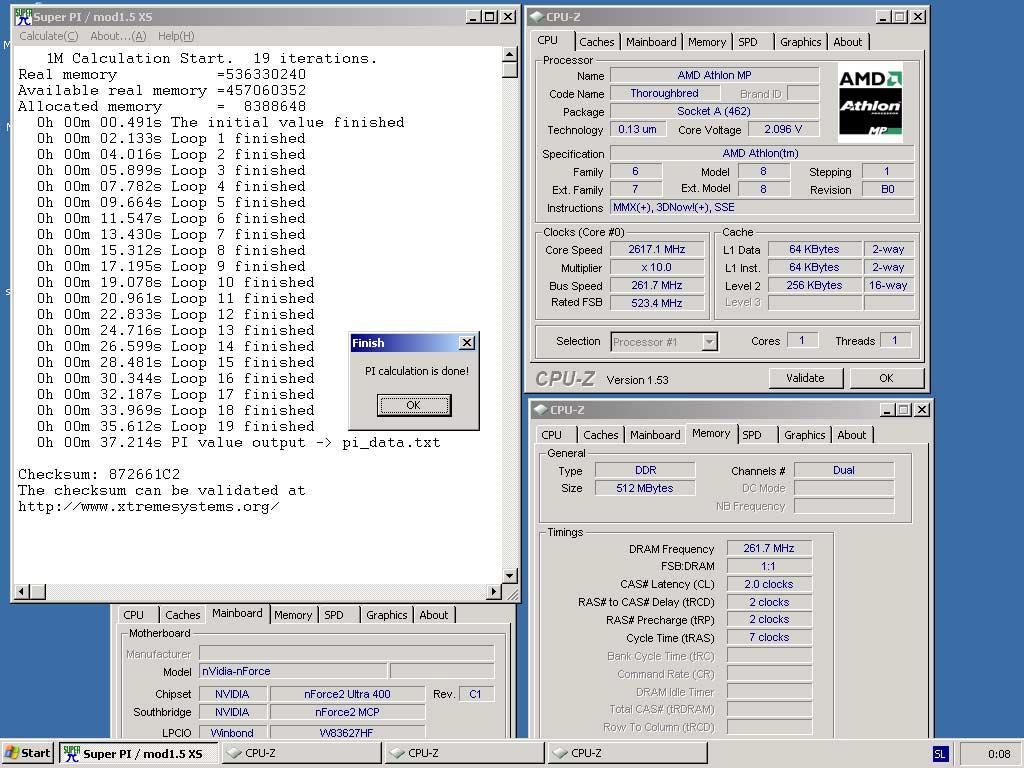Maximize the Super PI window
The width and height of the screenshot is (1024, 768).
[x=489, y=17]
